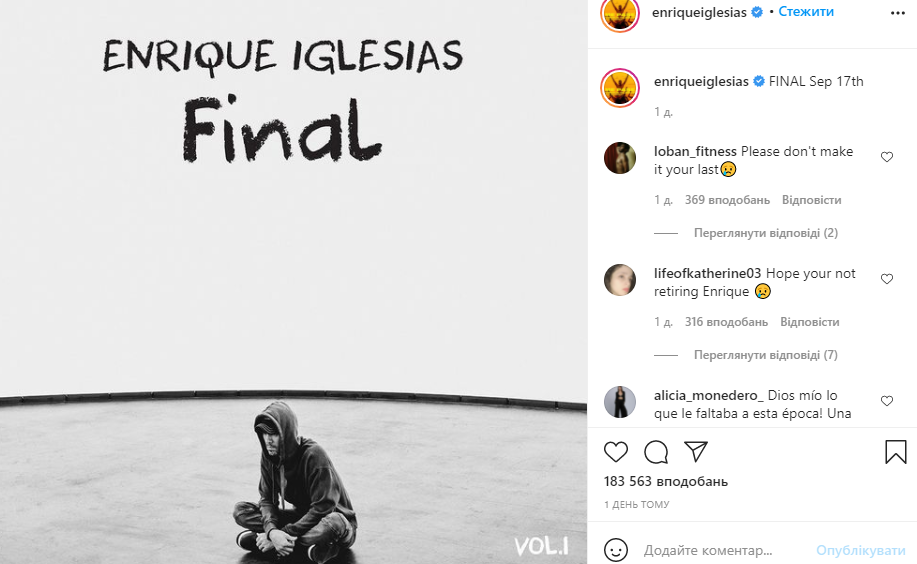The height and width of the screenshot is (564, 917).
Task: Open the enriqueiglesias profile avatar in the header
Action: click(620, 13)
